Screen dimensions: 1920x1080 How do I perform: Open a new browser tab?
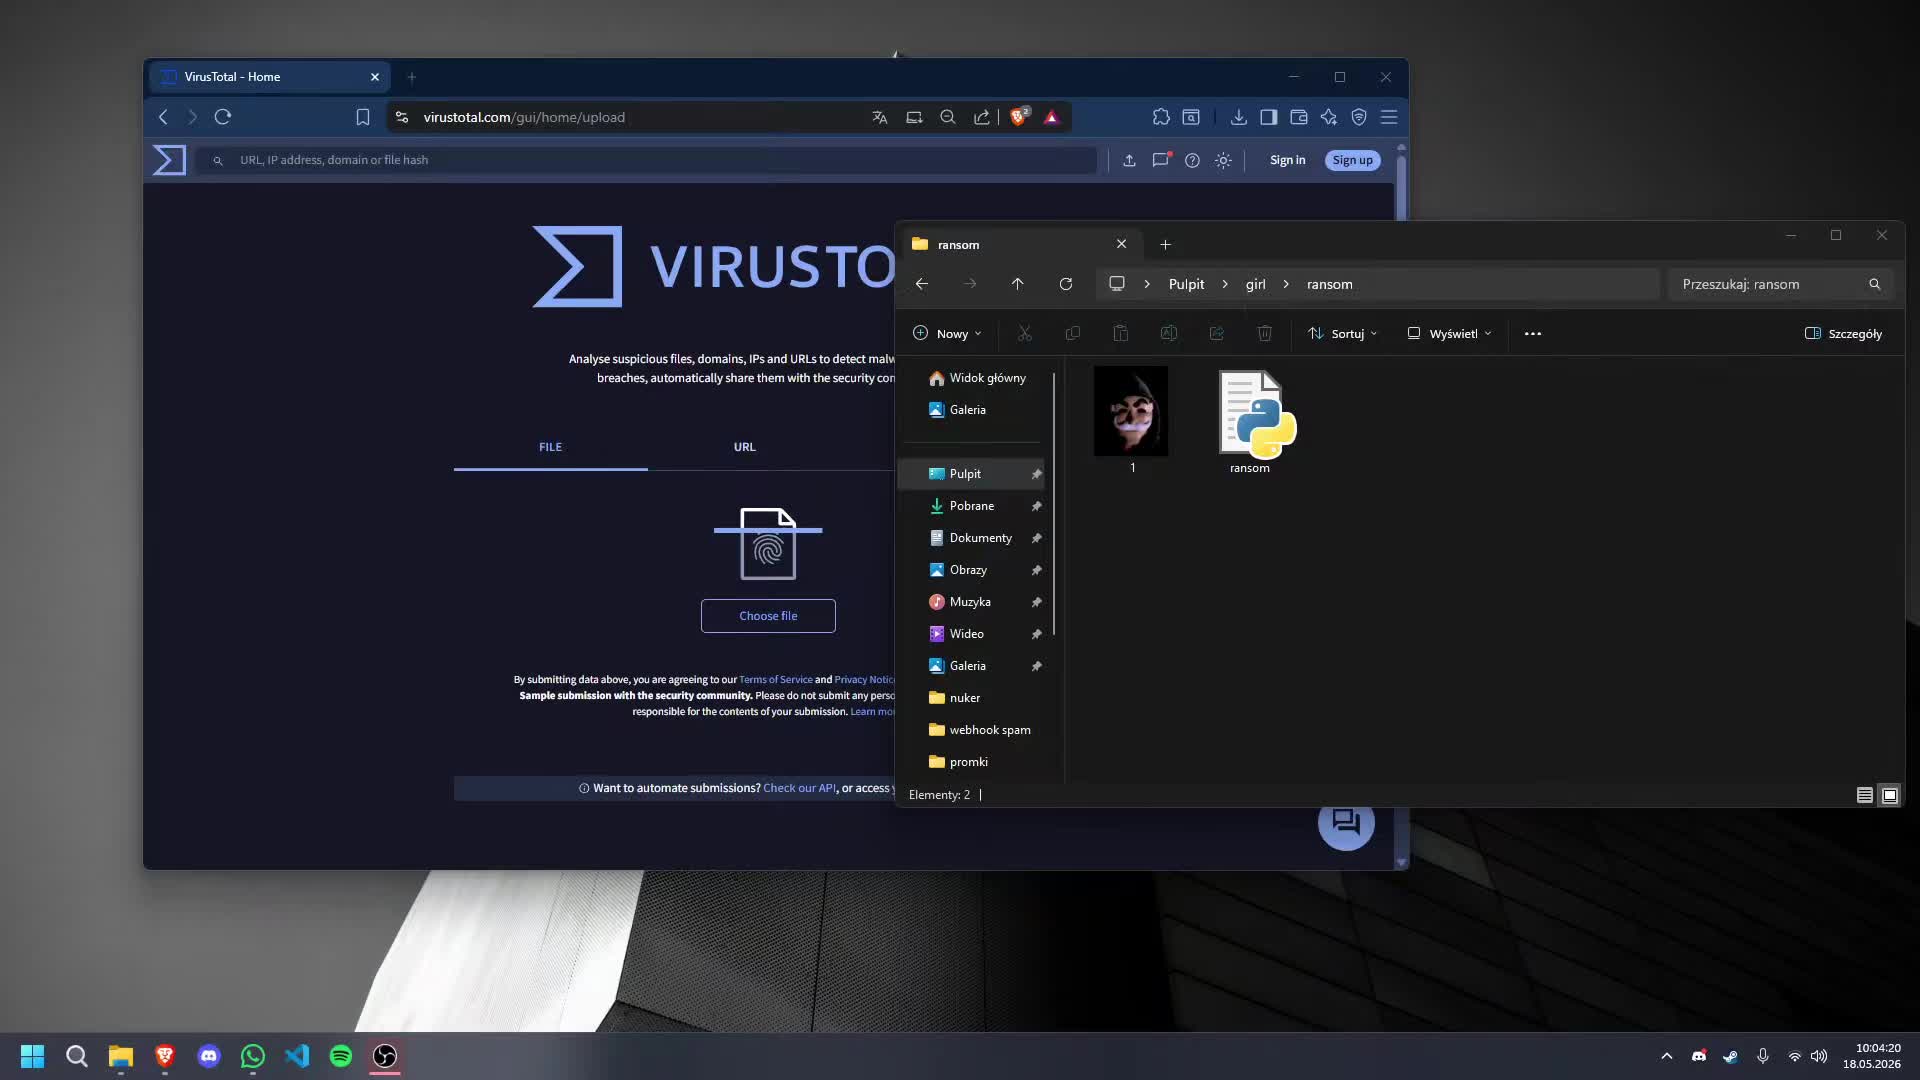click(411, 77)
